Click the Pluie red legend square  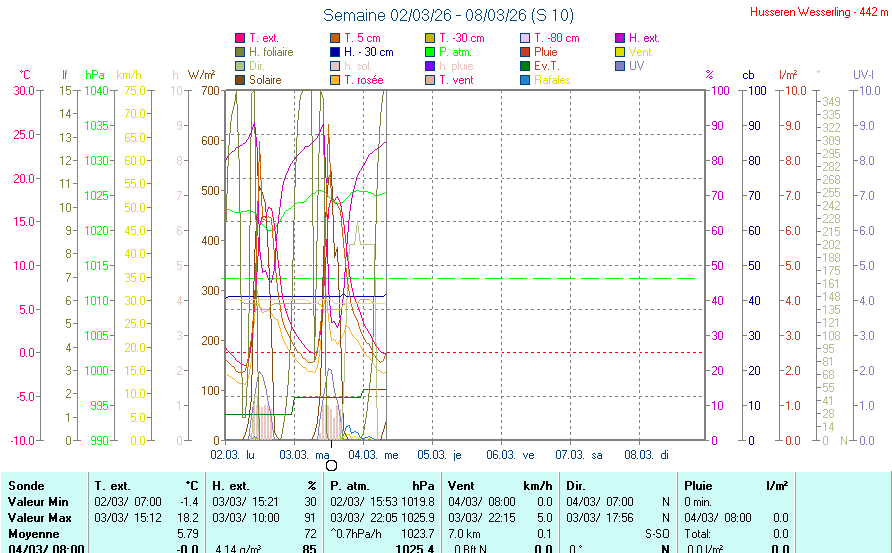click(x=525, y=52)
